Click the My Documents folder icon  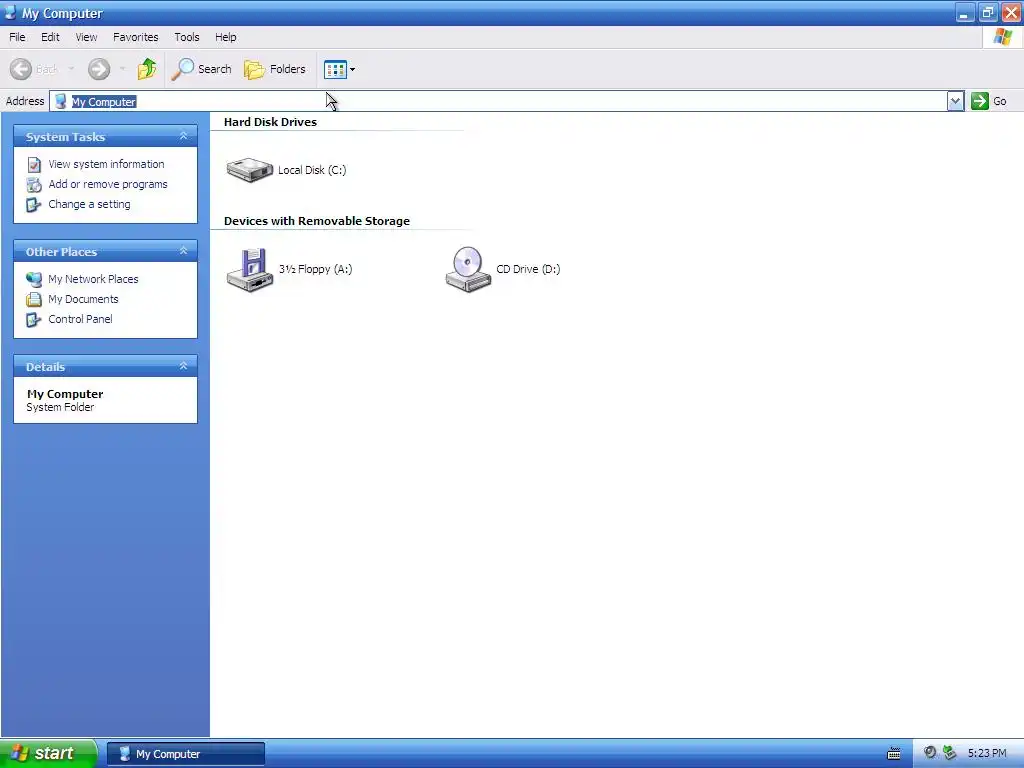tap(34, 300)
